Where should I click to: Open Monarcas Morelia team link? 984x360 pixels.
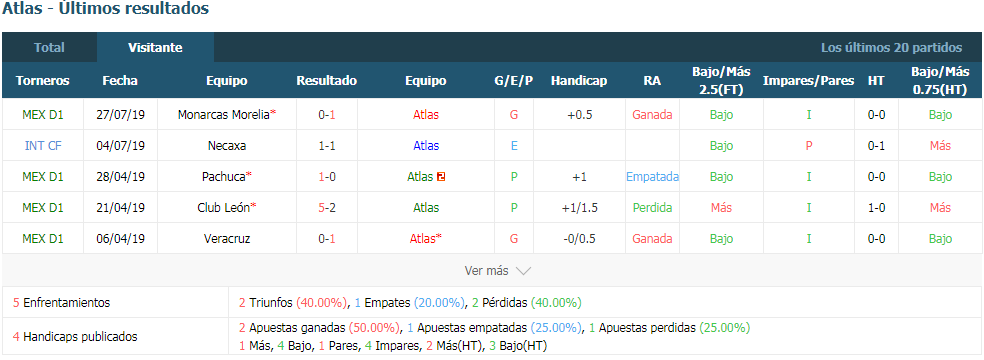pyautogui.click(x=224, y=115)
